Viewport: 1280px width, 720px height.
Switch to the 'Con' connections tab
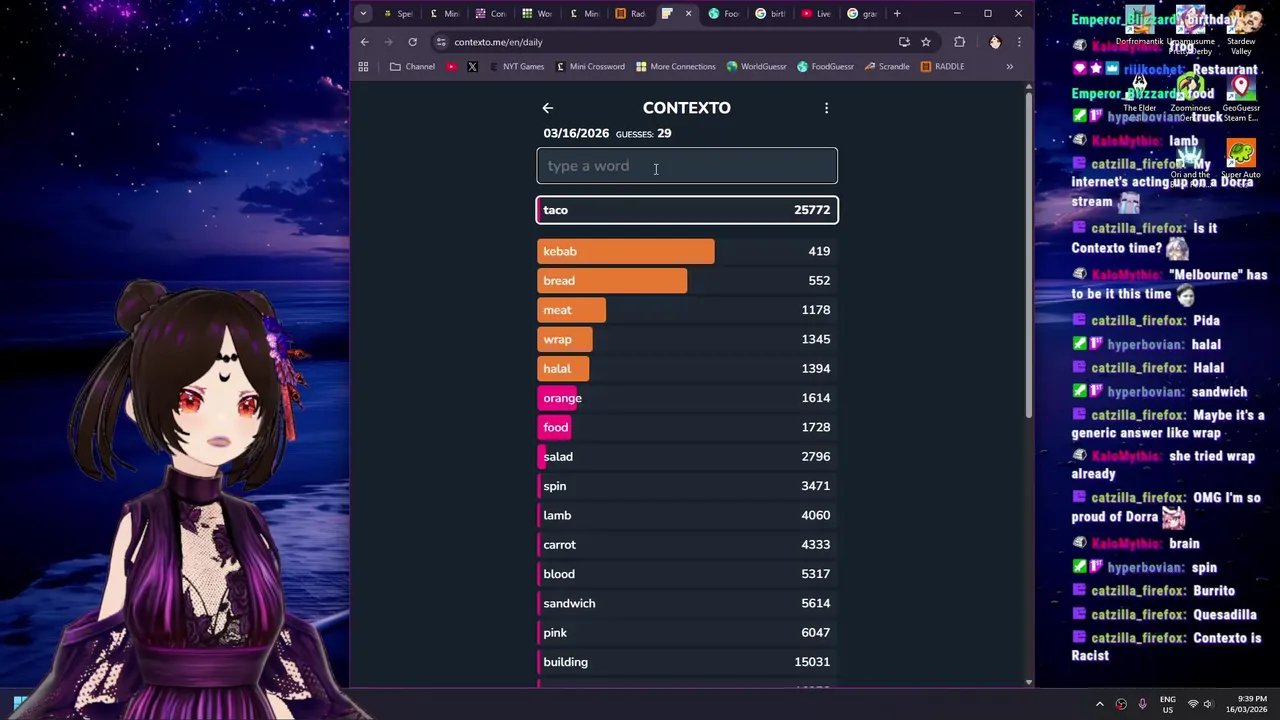pyautogui.click(x=489, y=13)
